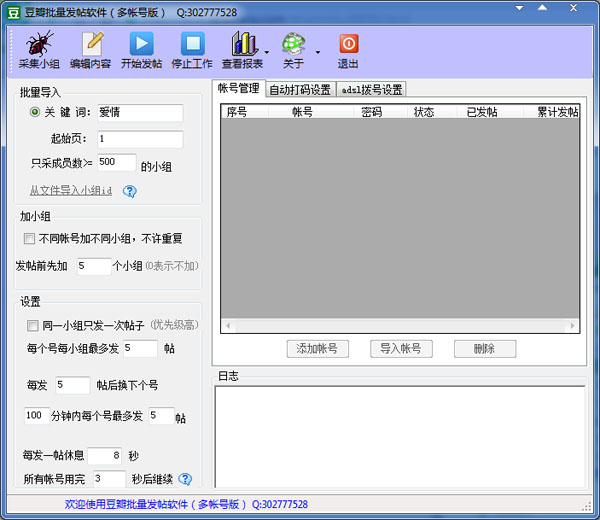Click the keyword field containing 爱情

pyautogui.click(x=140, y=112)
